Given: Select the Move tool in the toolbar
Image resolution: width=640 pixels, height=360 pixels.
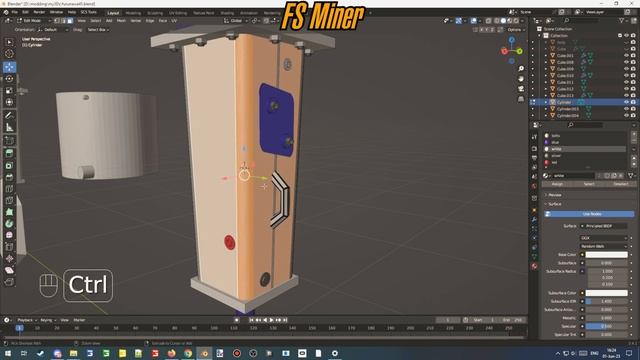Looking at the screenshot, I should pyautogui.click(x=9, y=67).
